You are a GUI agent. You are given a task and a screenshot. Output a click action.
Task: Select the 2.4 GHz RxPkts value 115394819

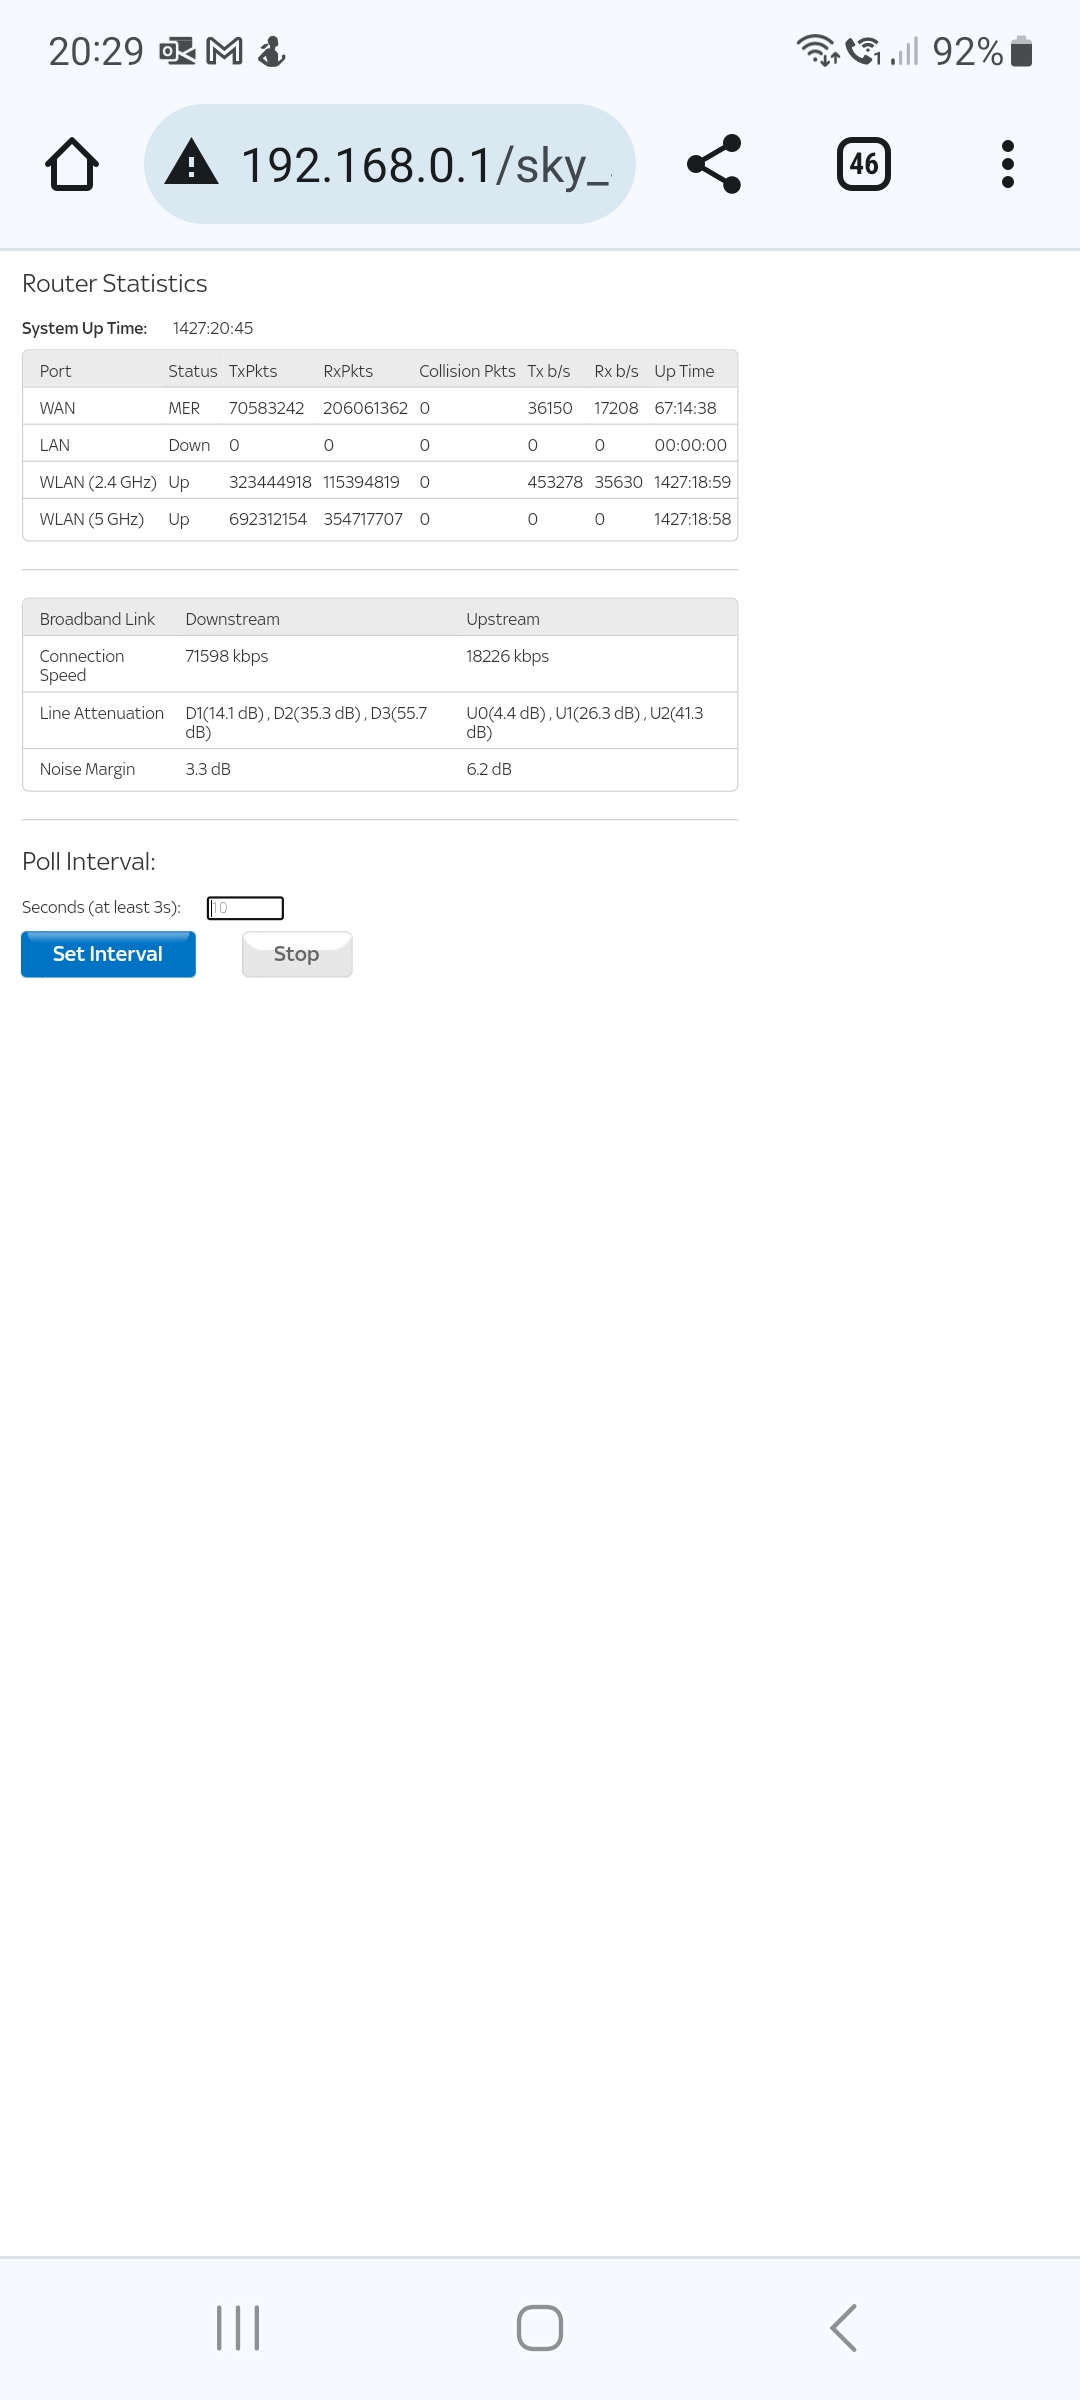tap(361, 482)
